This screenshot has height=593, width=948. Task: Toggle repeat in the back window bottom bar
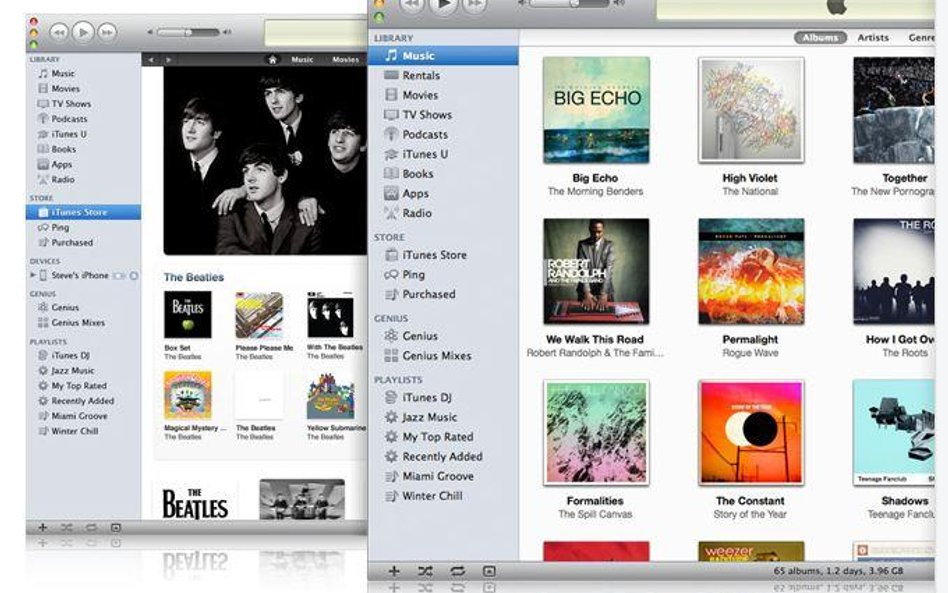91,528
